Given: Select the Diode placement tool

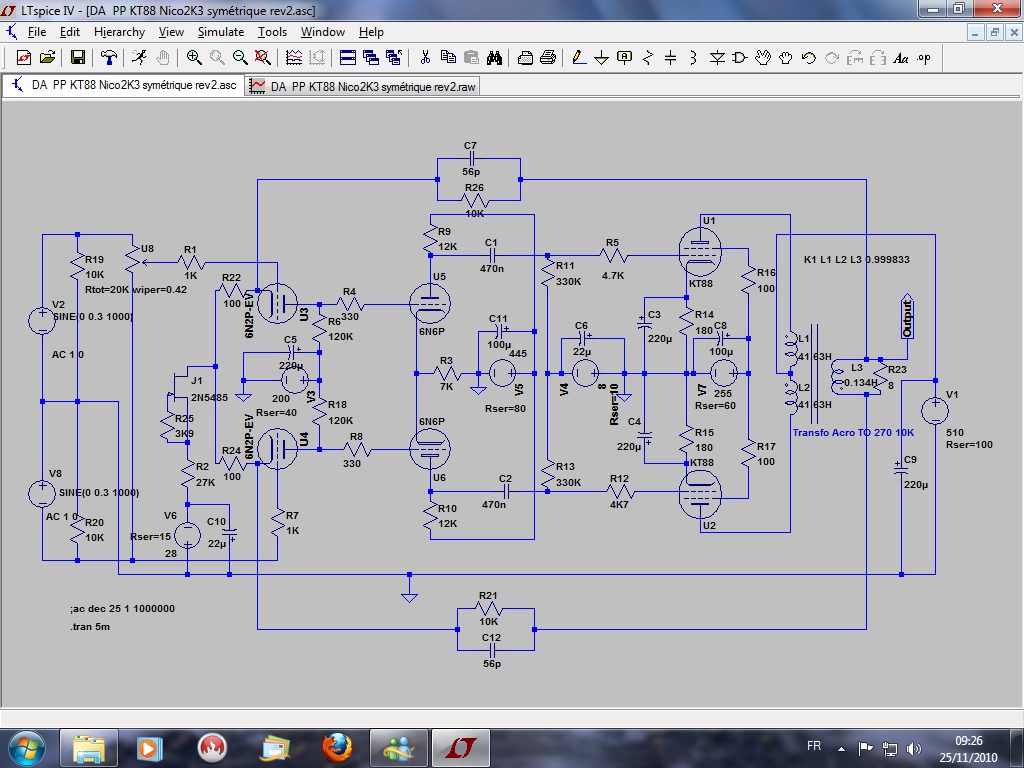Looking at the screenshot, I should (716, 58).
